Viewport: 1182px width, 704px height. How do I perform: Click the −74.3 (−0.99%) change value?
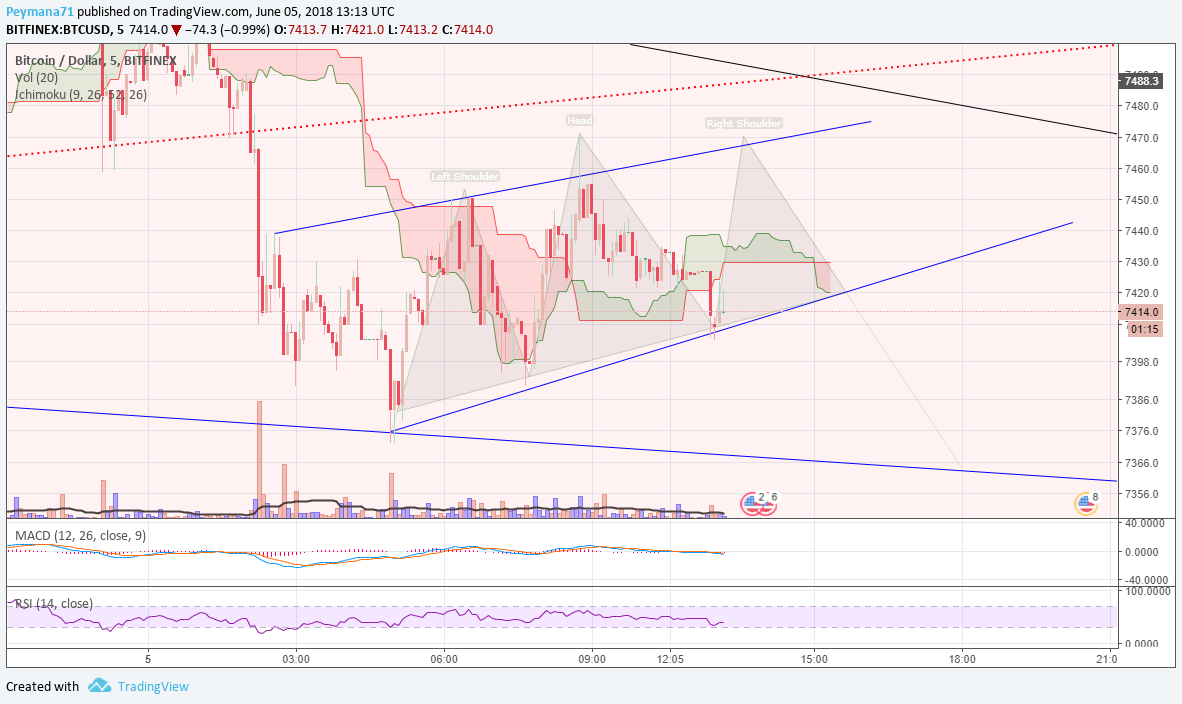click(x=227, y=29)
